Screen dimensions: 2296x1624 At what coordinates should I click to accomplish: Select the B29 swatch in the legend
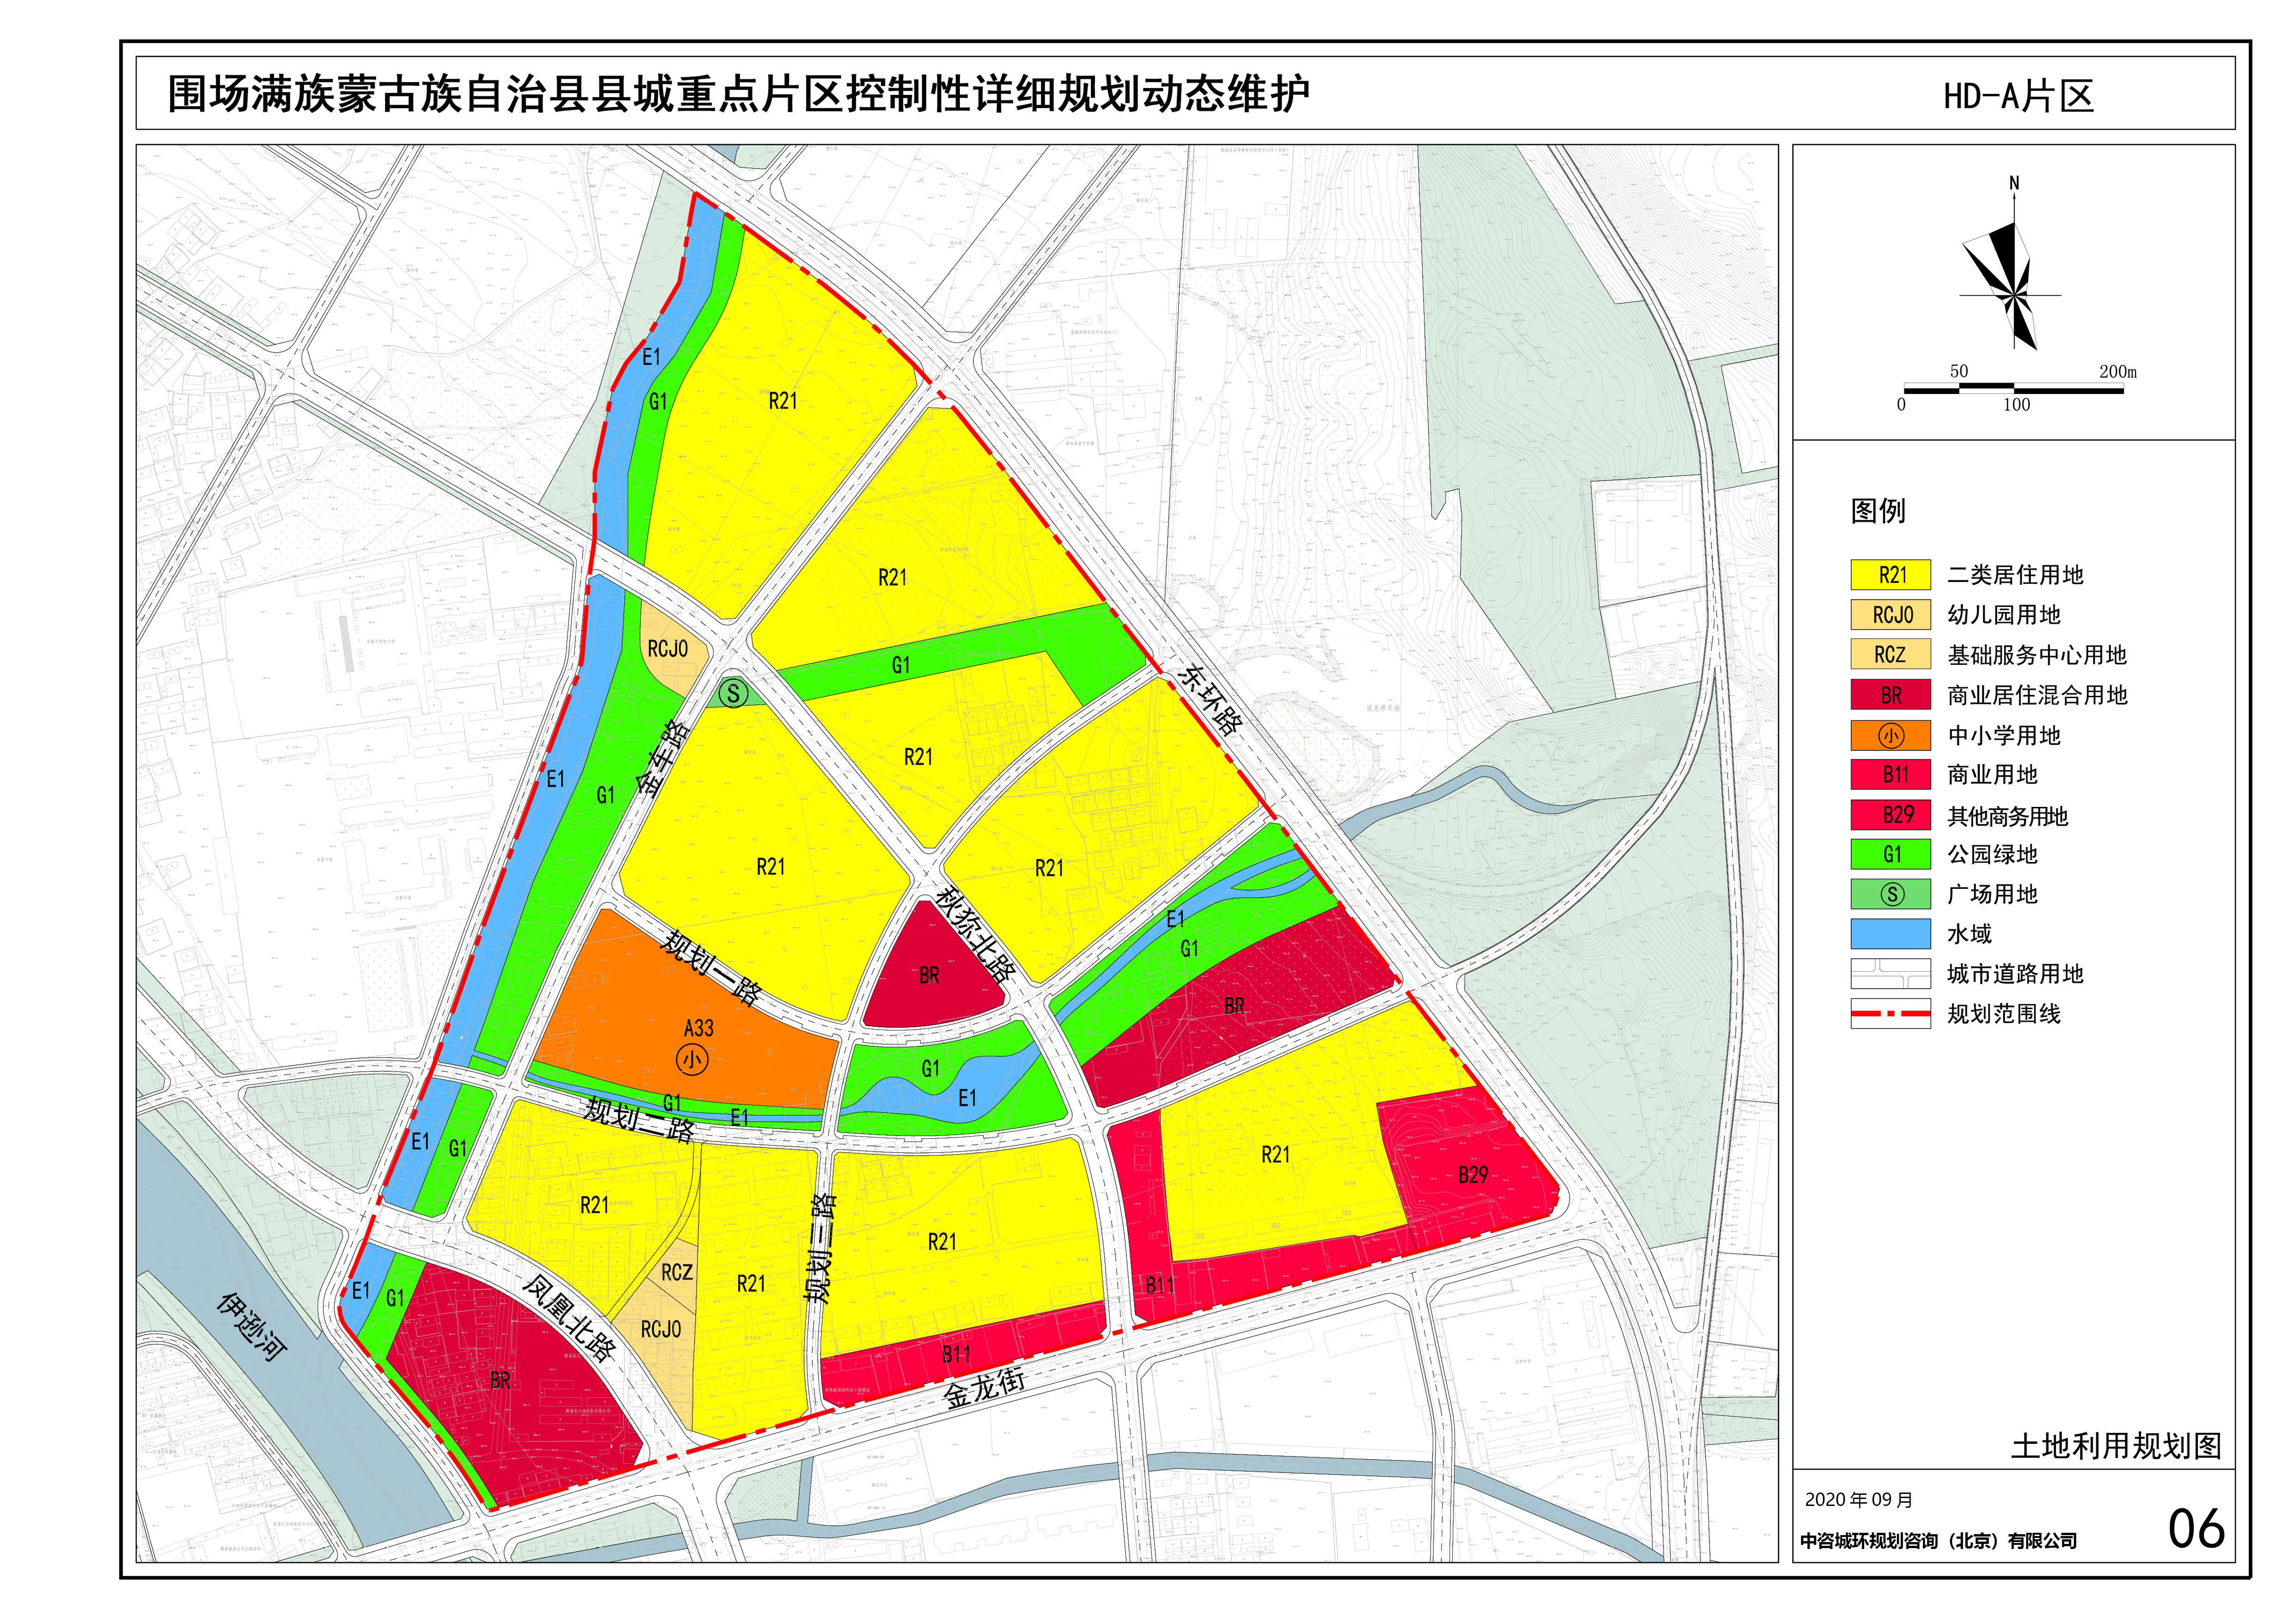tap(1891, 815)
